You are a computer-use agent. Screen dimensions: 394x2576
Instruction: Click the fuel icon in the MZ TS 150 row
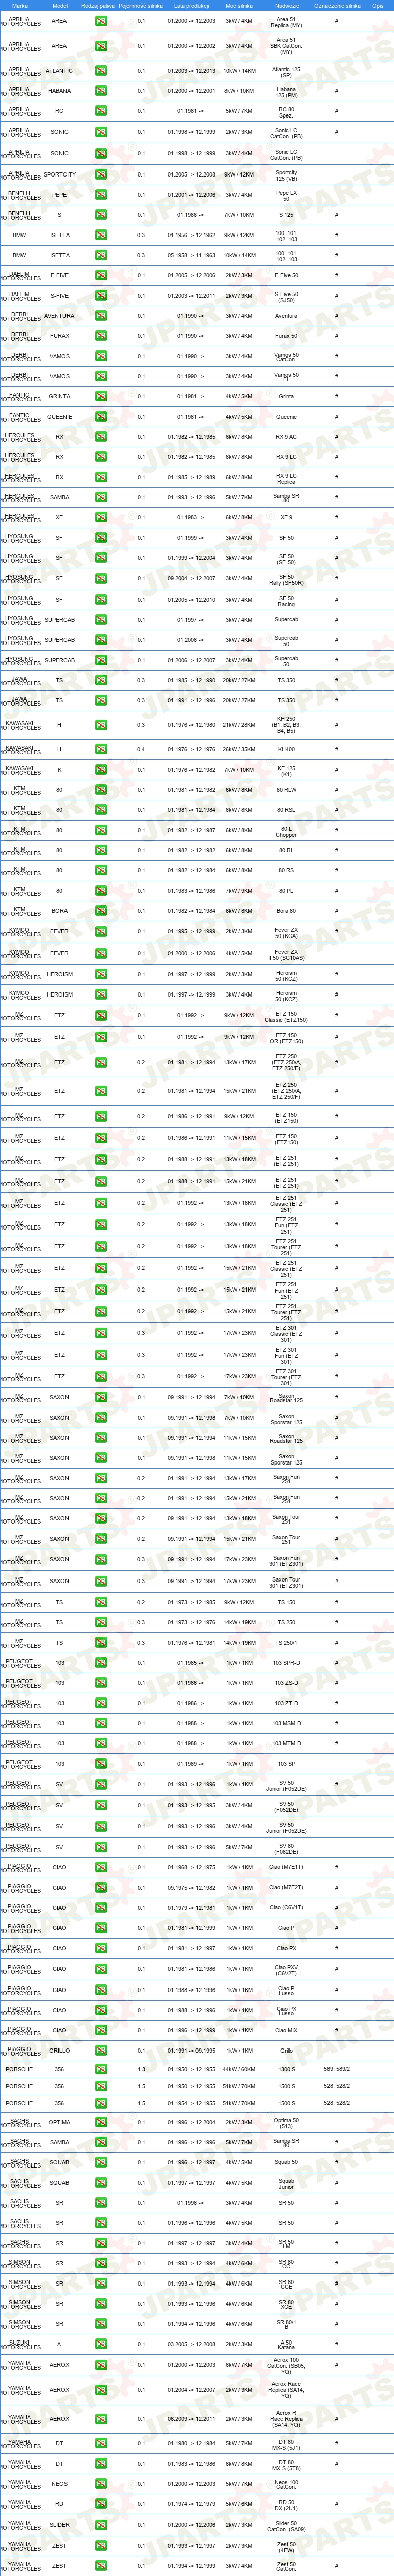[101, 1602]
